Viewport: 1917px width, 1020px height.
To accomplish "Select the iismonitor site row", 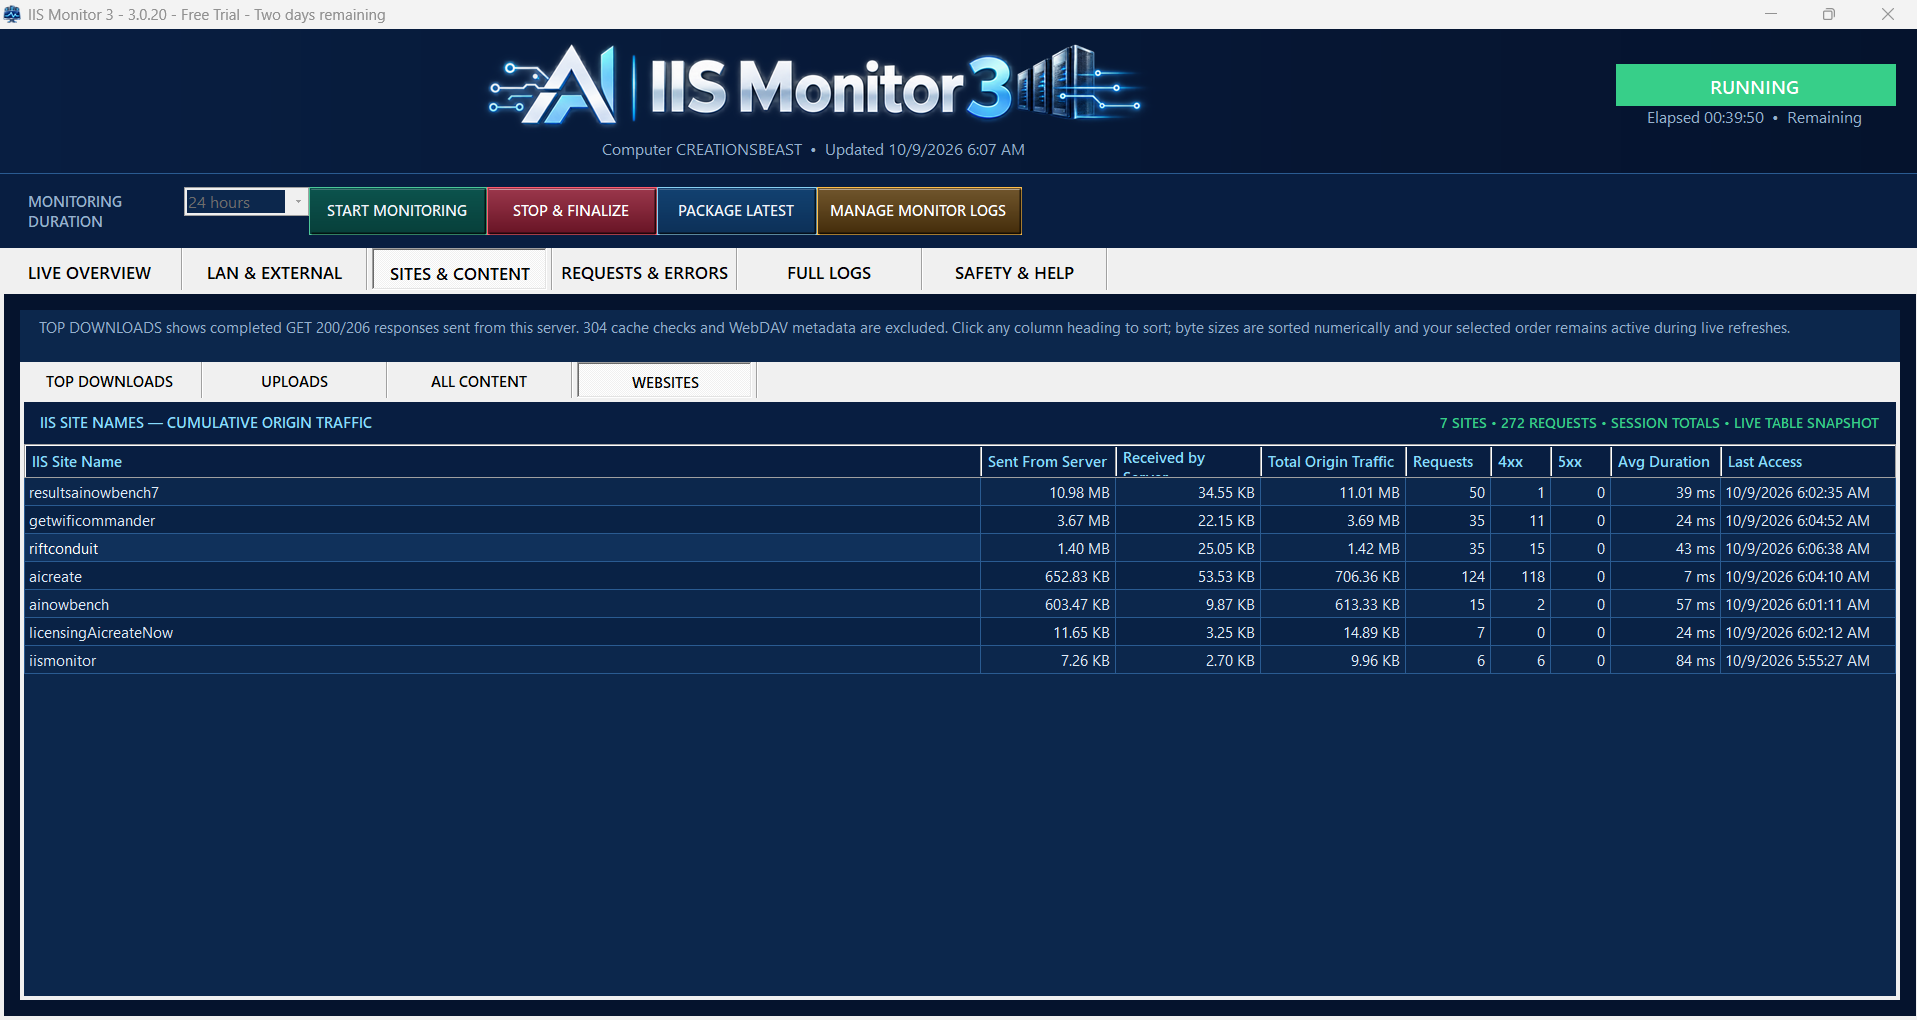I will tap(960, 661).
